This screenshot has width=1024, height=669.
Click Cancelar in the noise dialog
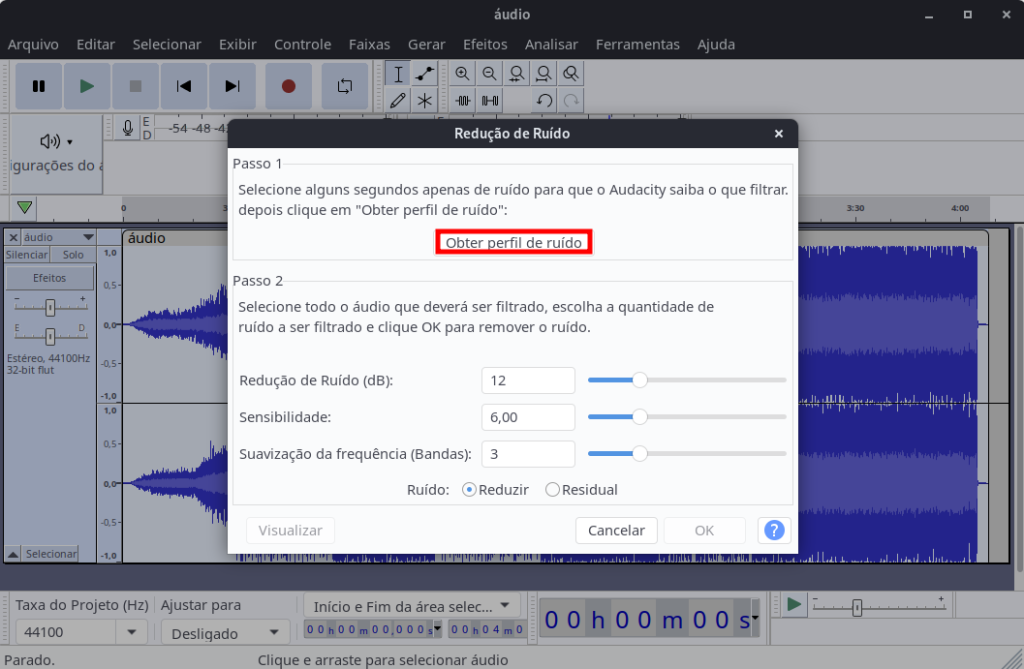point(616,530)
